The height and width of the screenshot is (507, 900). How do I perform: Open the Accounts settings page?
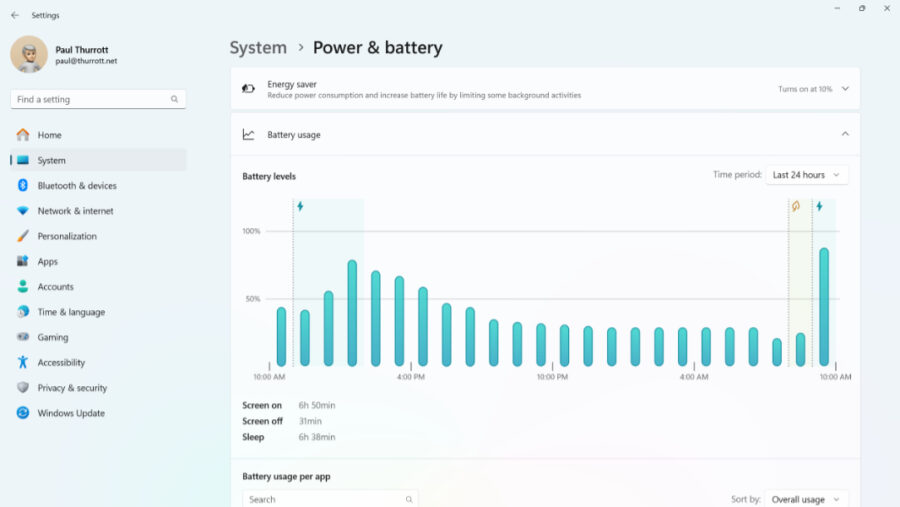pos(56,287)
